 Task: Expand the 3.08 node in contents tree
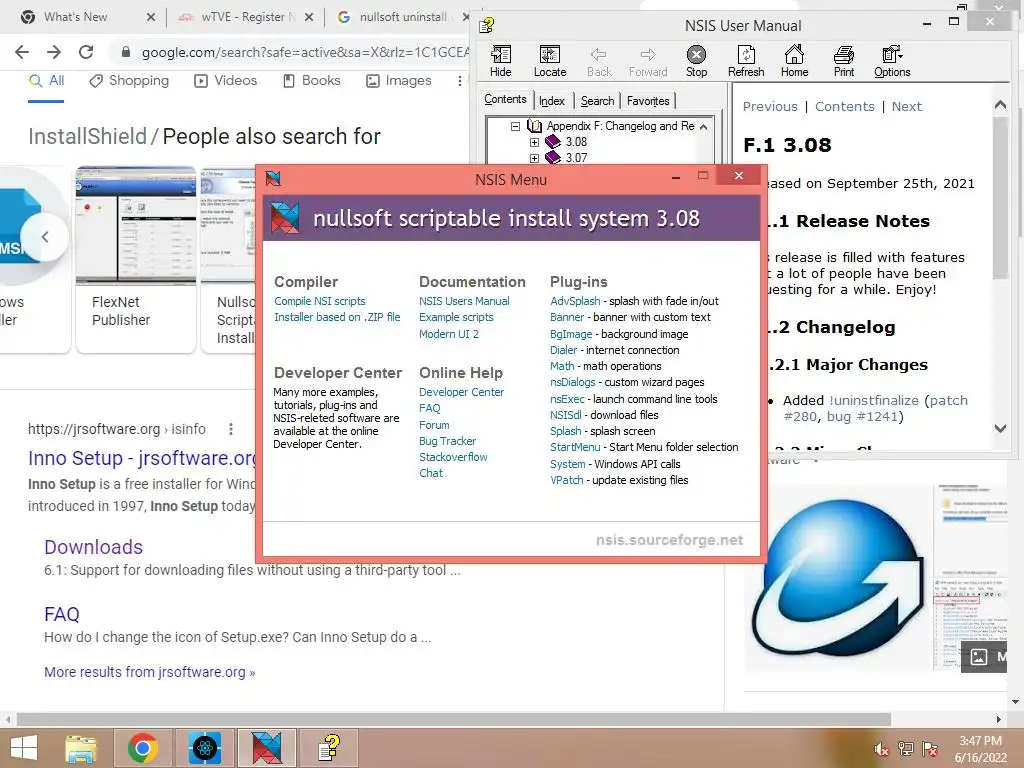(534, 142)
